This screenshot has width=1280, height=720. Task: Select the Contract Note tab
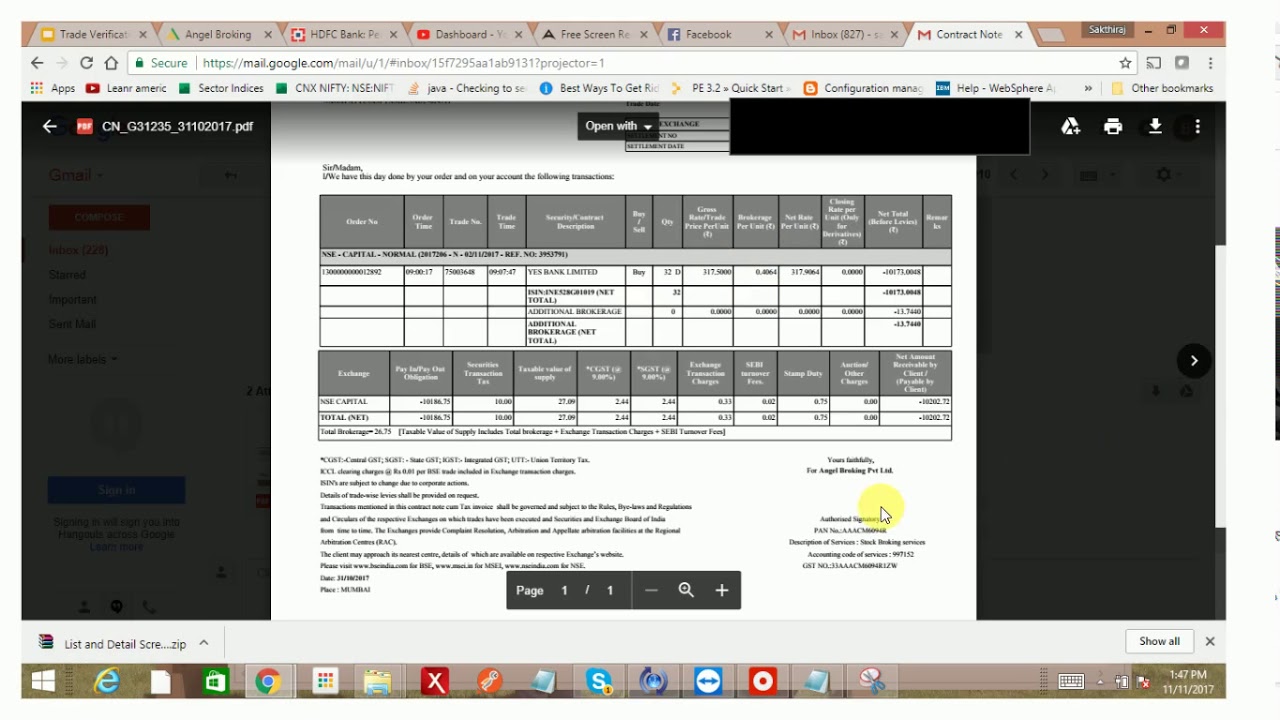(x=968, y=34)
